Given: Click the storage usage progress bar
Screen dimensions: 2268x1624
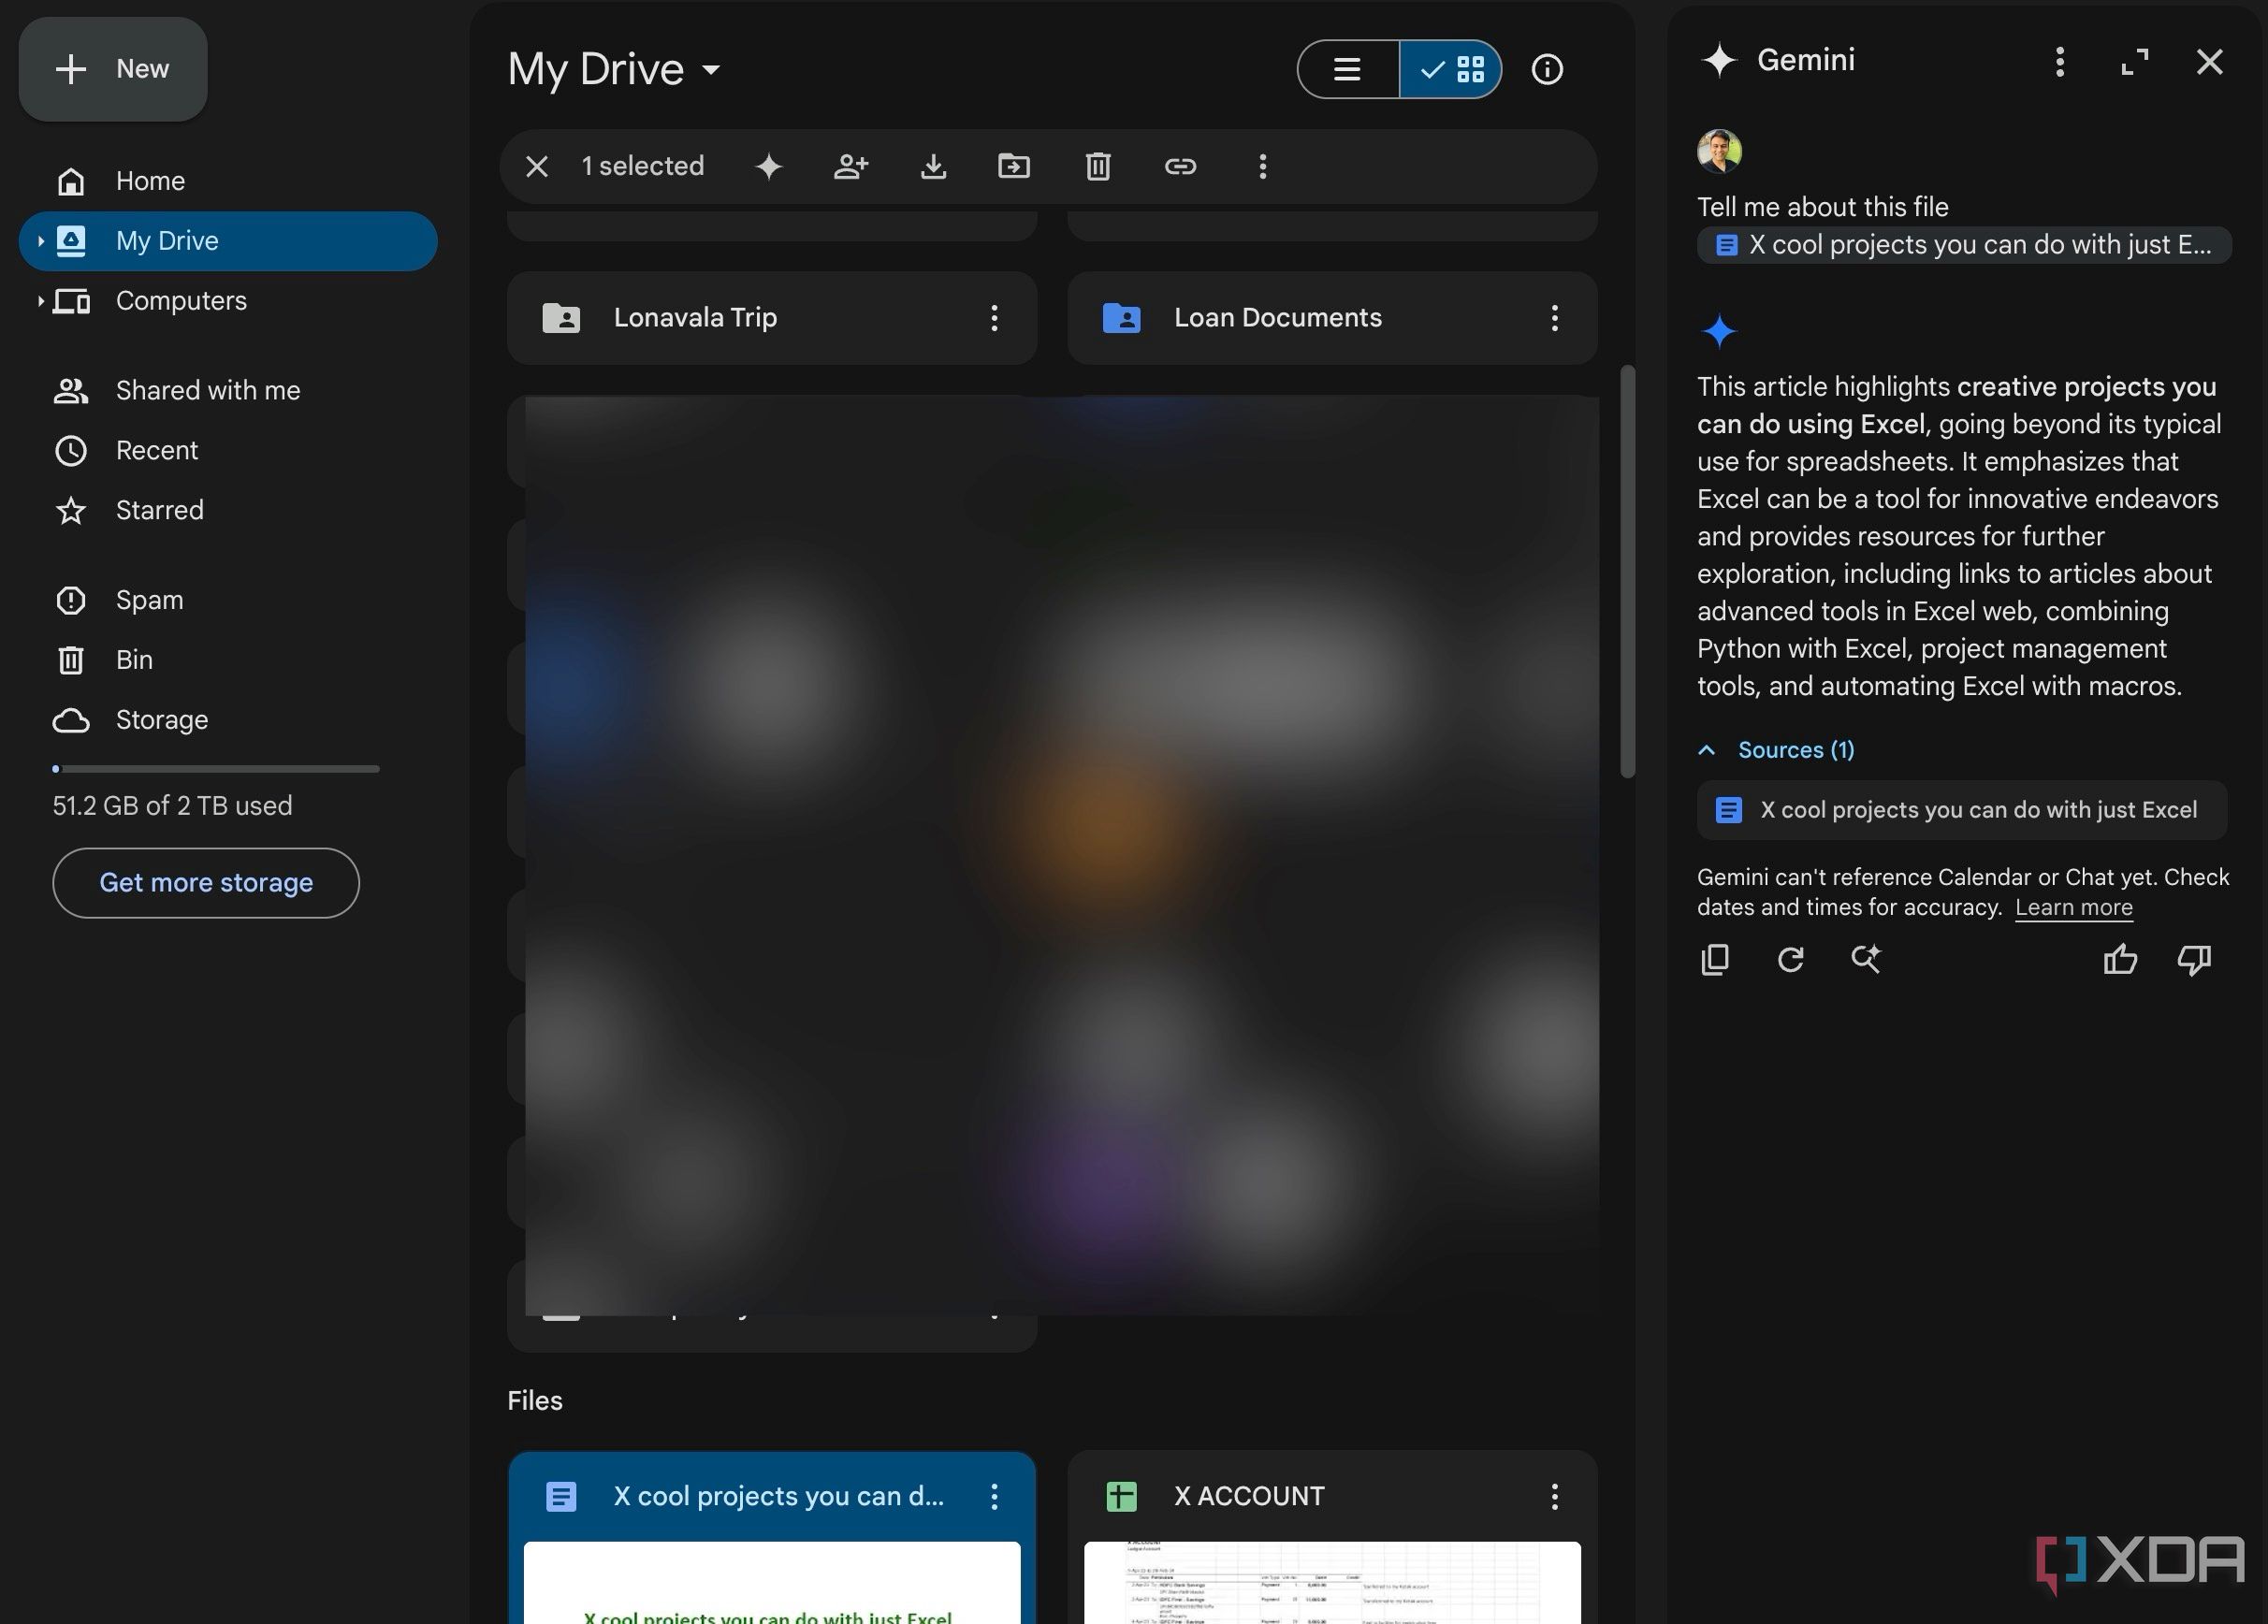Looking at the screenshot, I should [x=216, y=769].
